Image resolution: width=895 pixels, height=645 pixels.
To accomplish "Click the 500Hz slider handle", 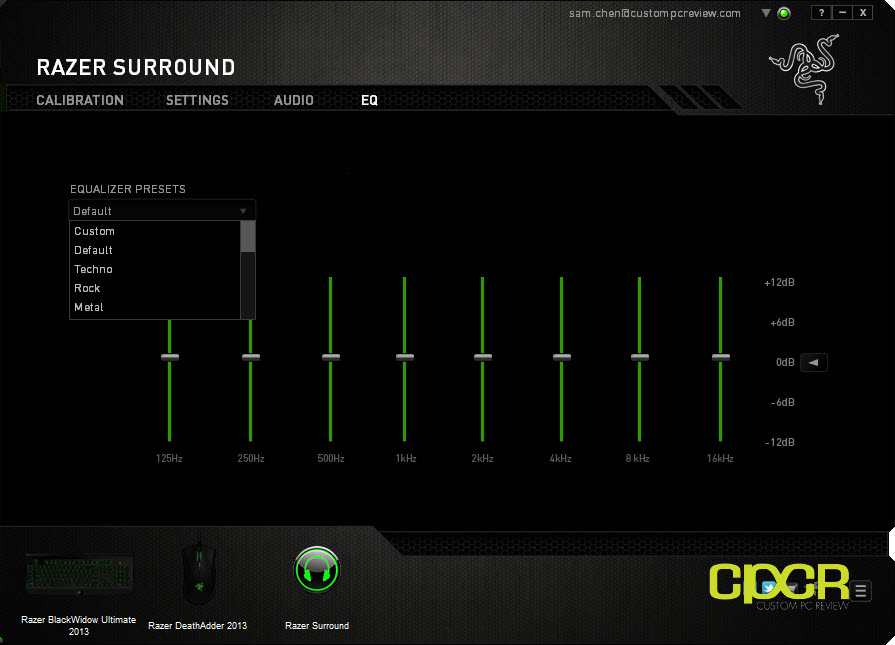I will pyautogui.click(x=330, y=357).
